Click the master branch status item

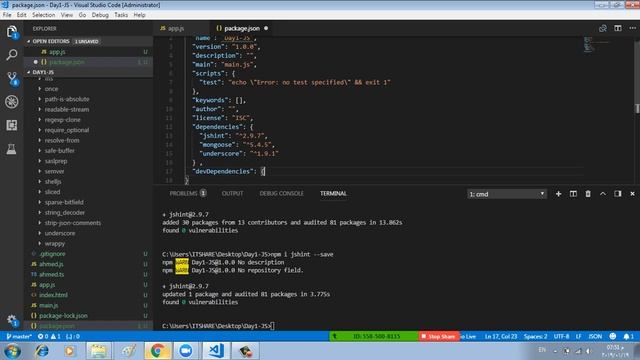click(19, 336)
